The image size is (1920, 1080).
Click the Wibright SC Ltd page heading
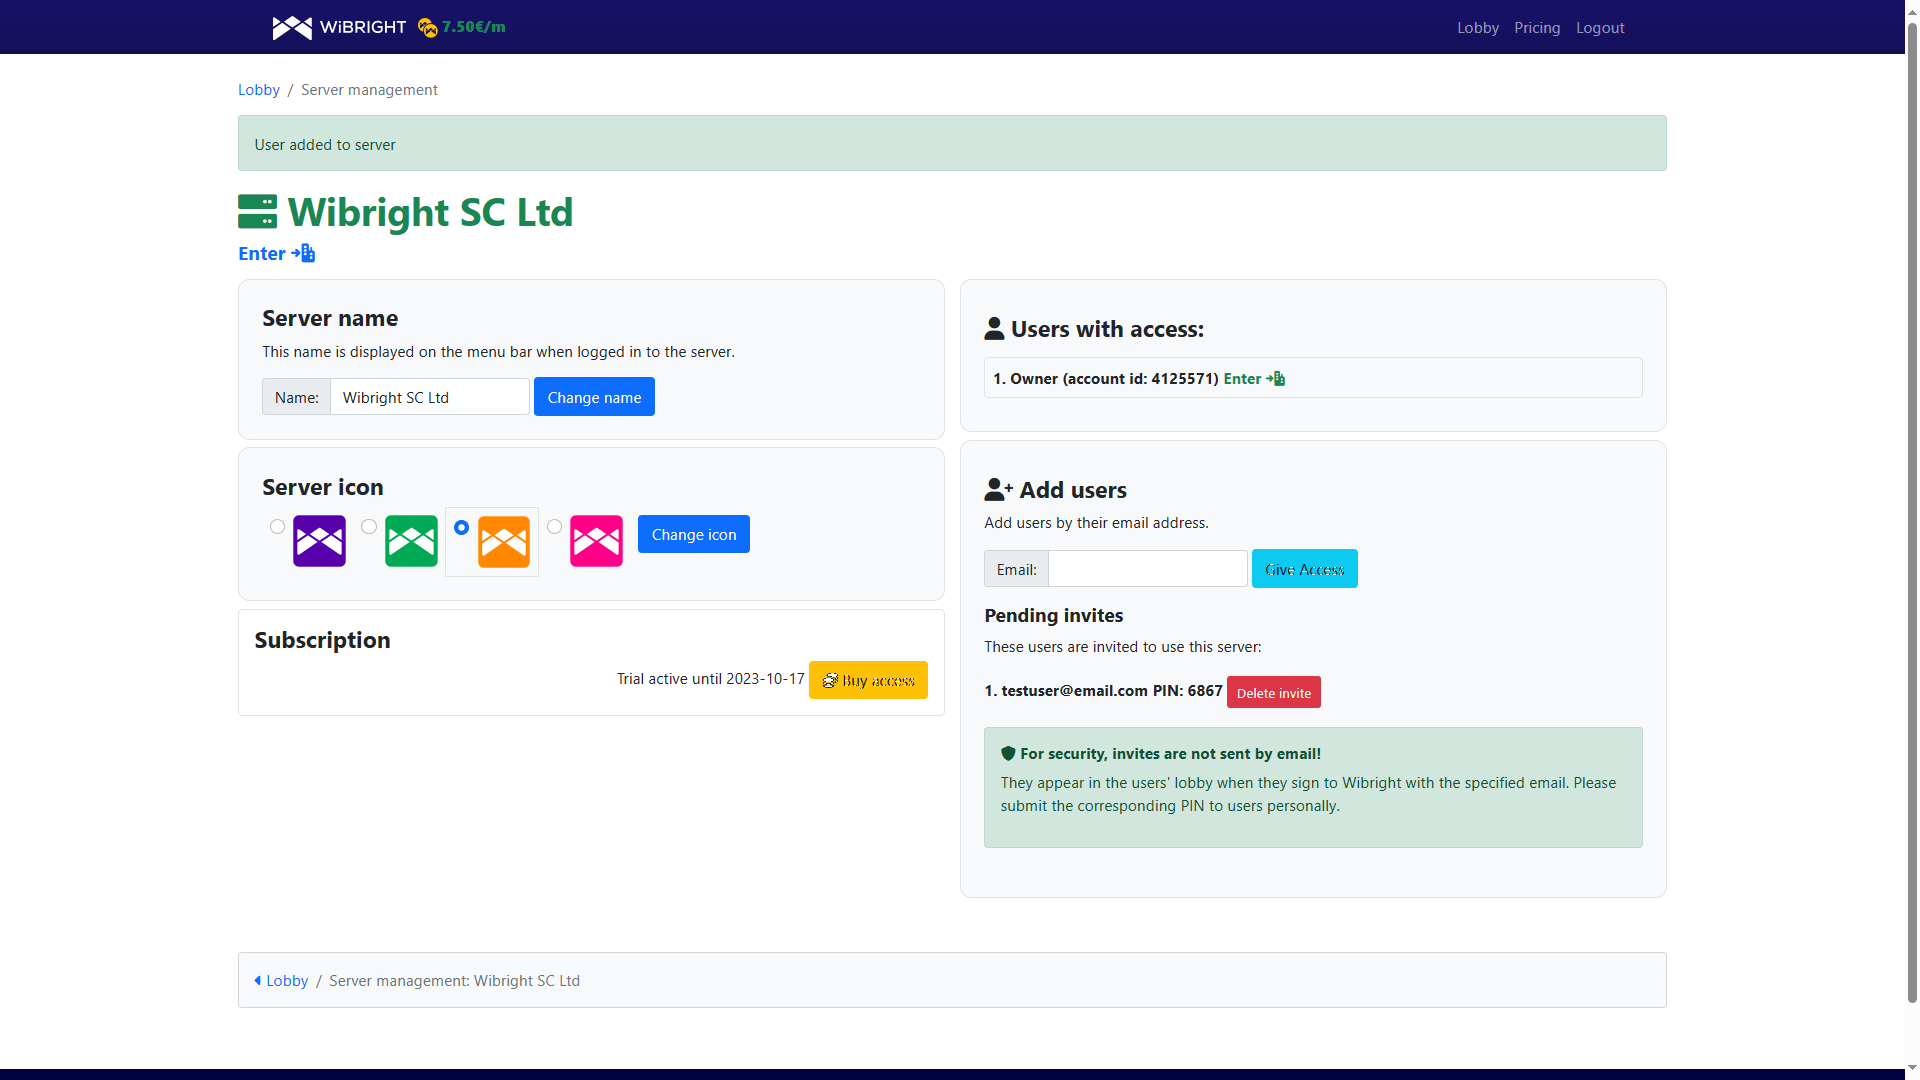click(x=431, y=212)
